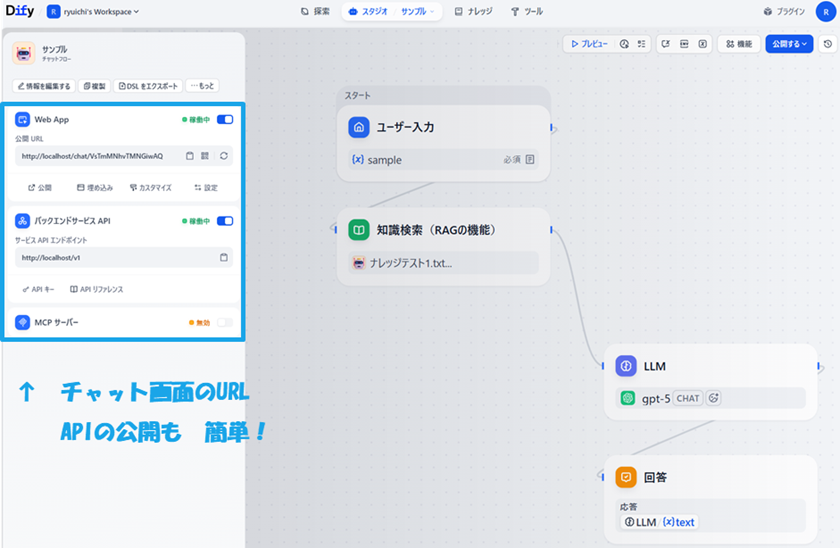Open the checklist icon in toolbar
Screen dimensions: 840x548
(x=642, y=44)
